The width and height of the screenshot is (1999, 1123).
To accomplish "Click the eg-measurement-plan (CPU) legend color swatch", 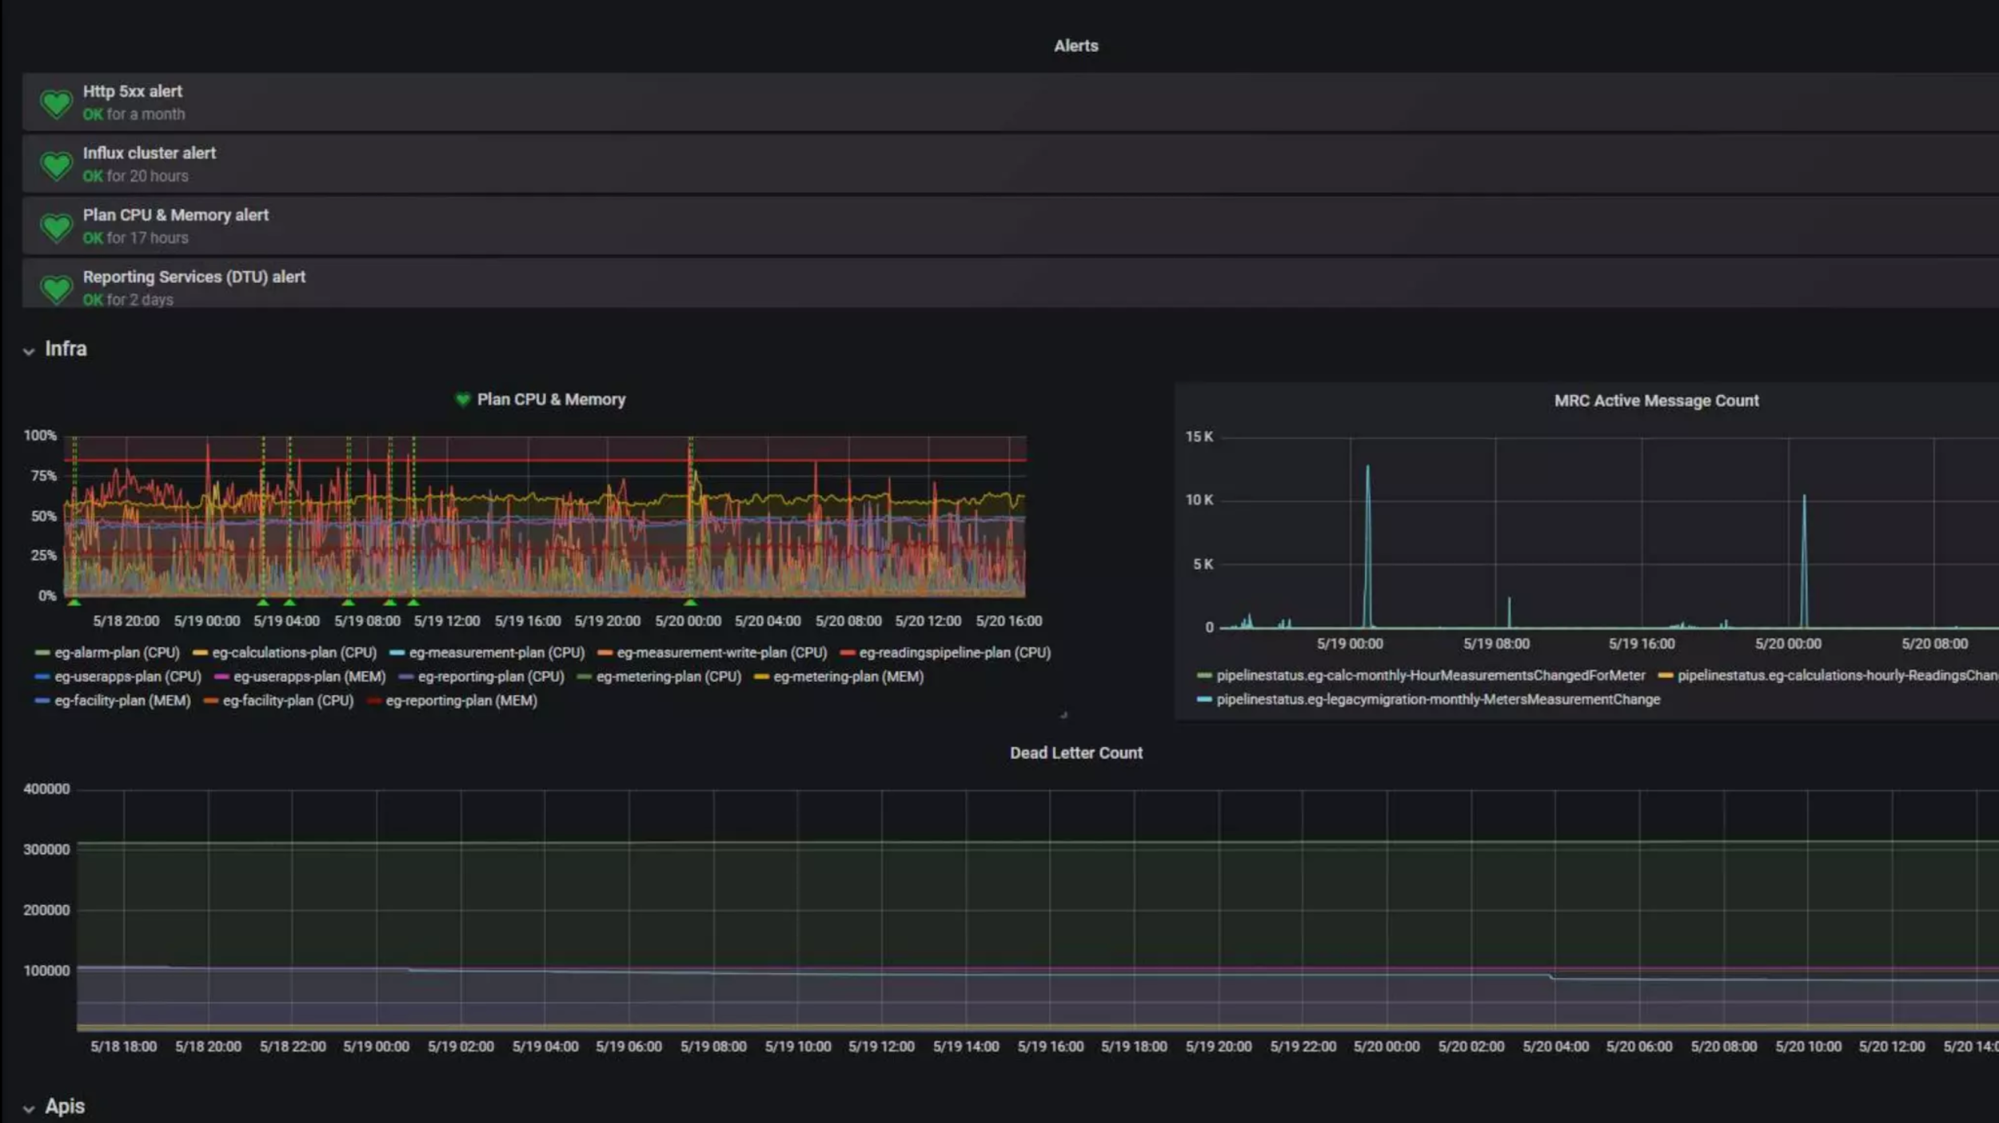I will tap(397, 653).
